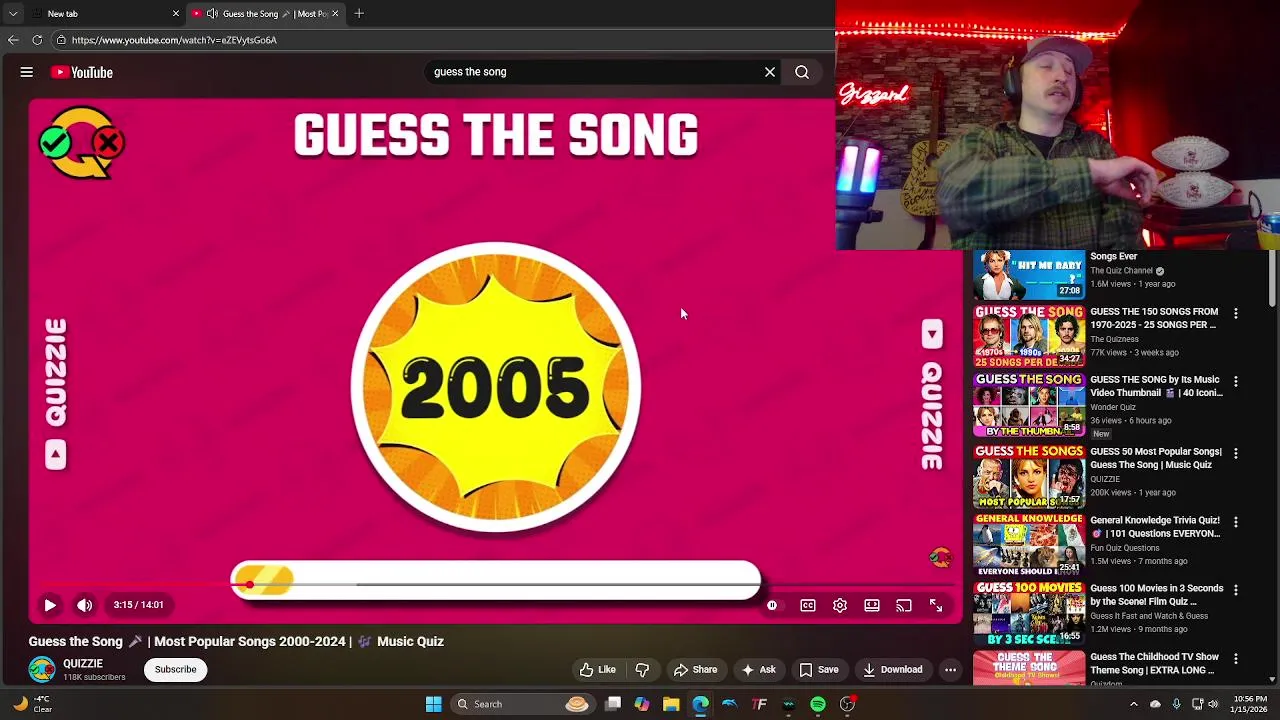This screenshot has height=720, width=1280.
Task: Reload the page in browser
Action: (x=37, y=40)
